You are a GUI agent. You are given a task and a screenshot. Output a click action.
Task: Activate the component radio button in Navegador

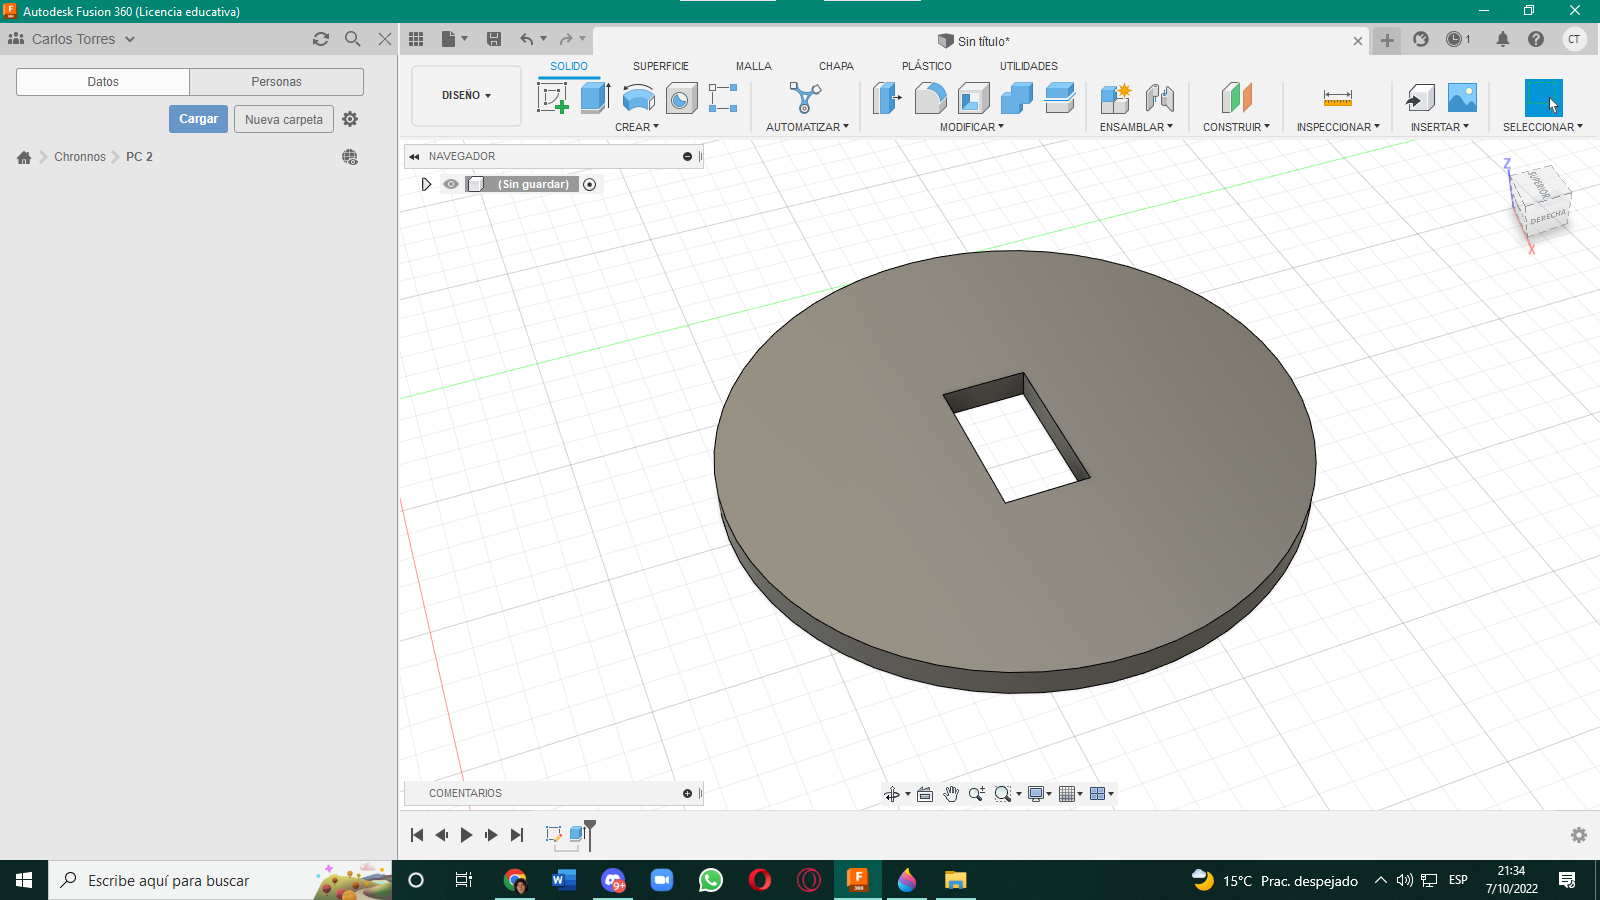(x=590, y=184)
